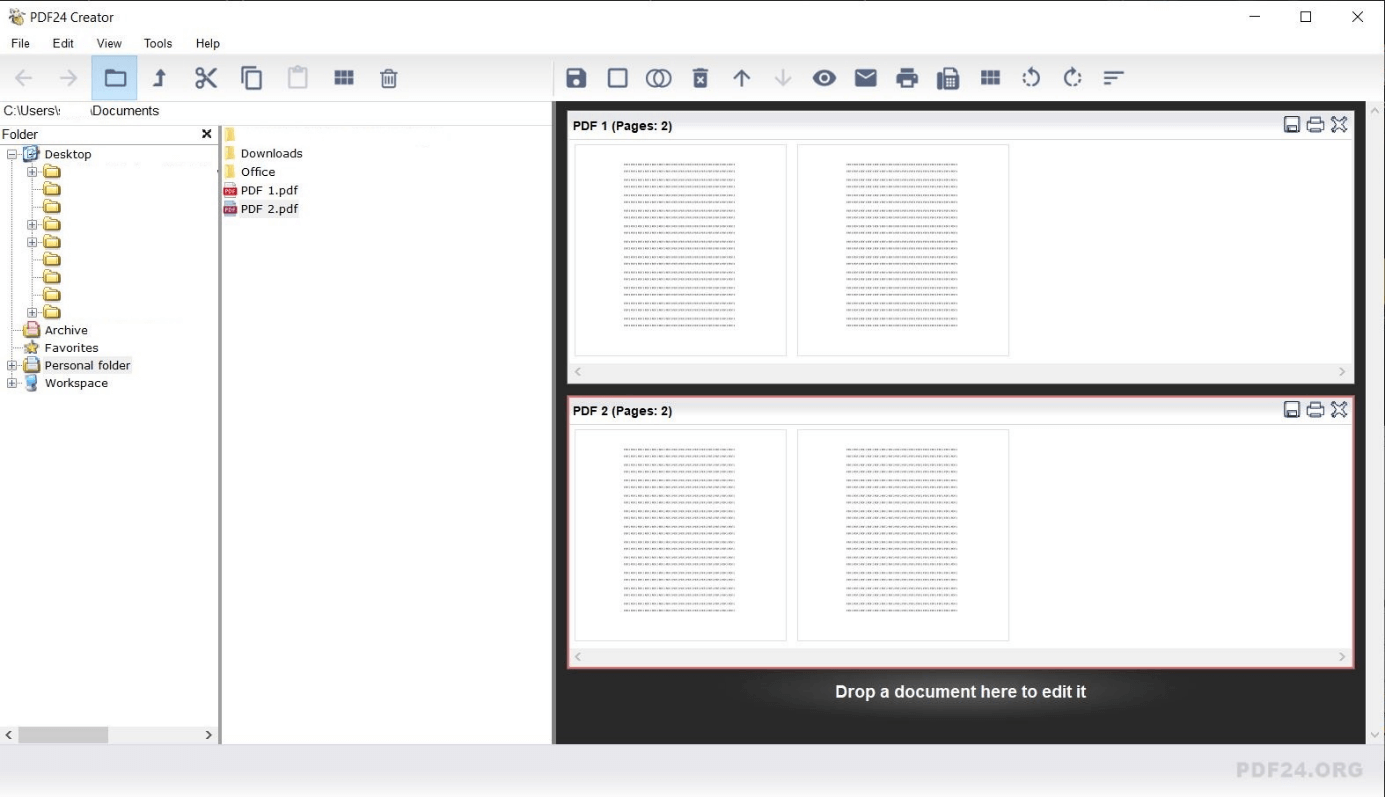Screen dimensions: 1385x797
Task: Open the File menu
Action: (20, 43)
